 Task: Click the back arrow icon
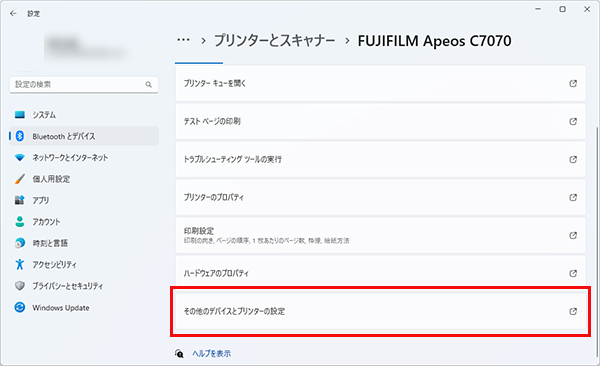click(13, 13)
